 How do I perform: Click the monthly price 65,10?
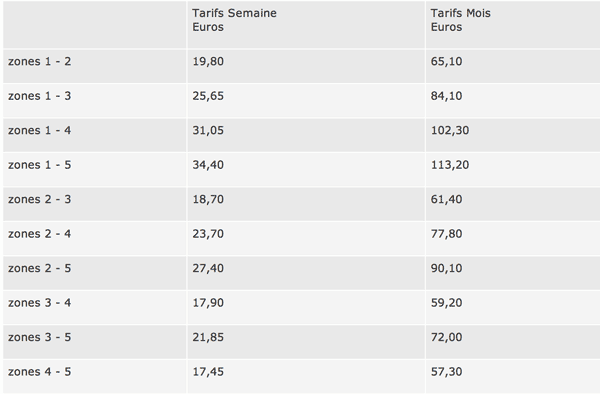point(446,61)
